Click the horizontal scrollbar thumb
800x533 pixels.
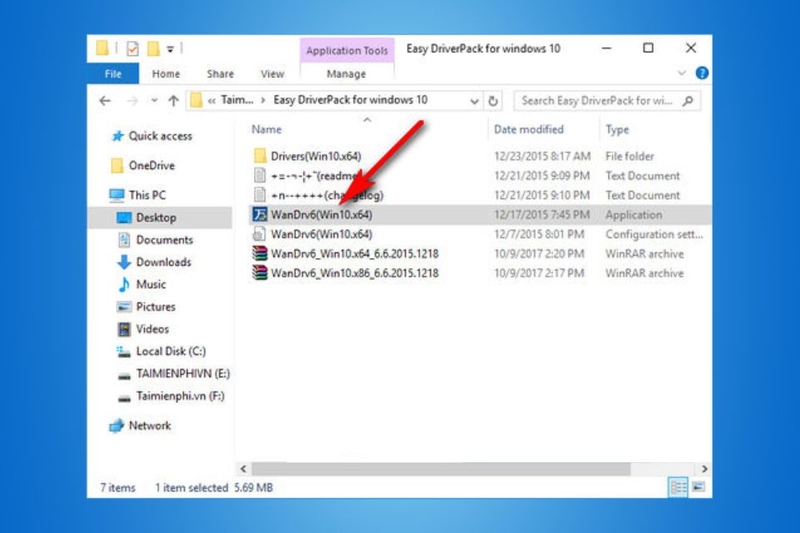click(441, 469)
